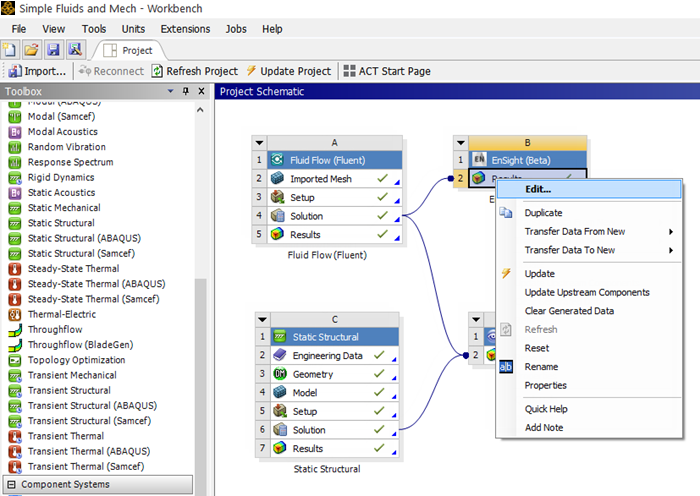The height and width of the screenshot is (496, 700).
Task: Click the Toolbox scroll up arrow
Action: (200, 110)
